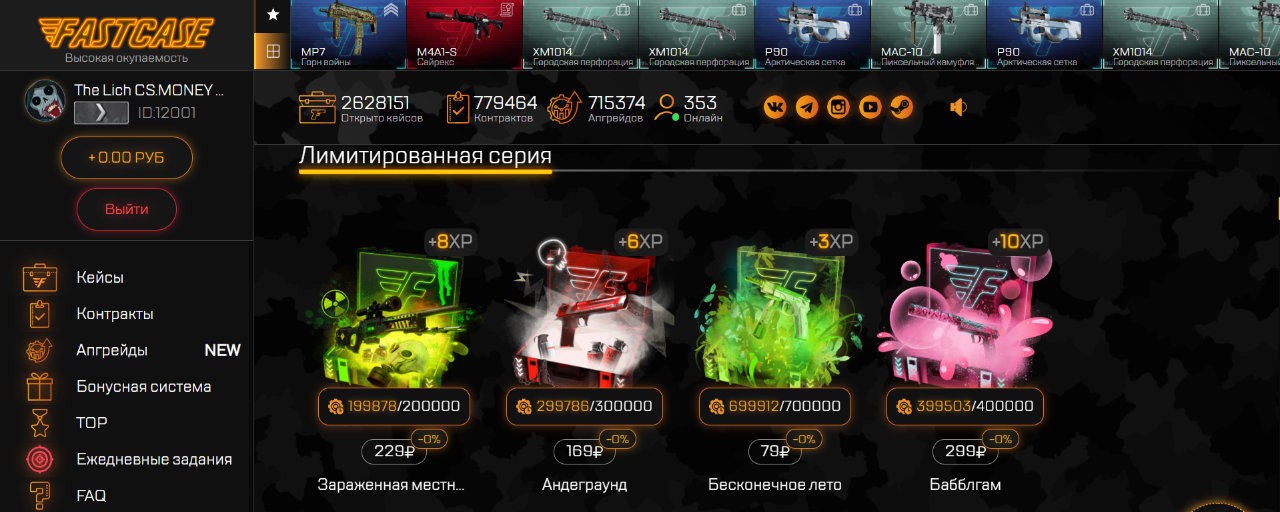
Task: Open the YouTube channel icon
Action: 870,106
